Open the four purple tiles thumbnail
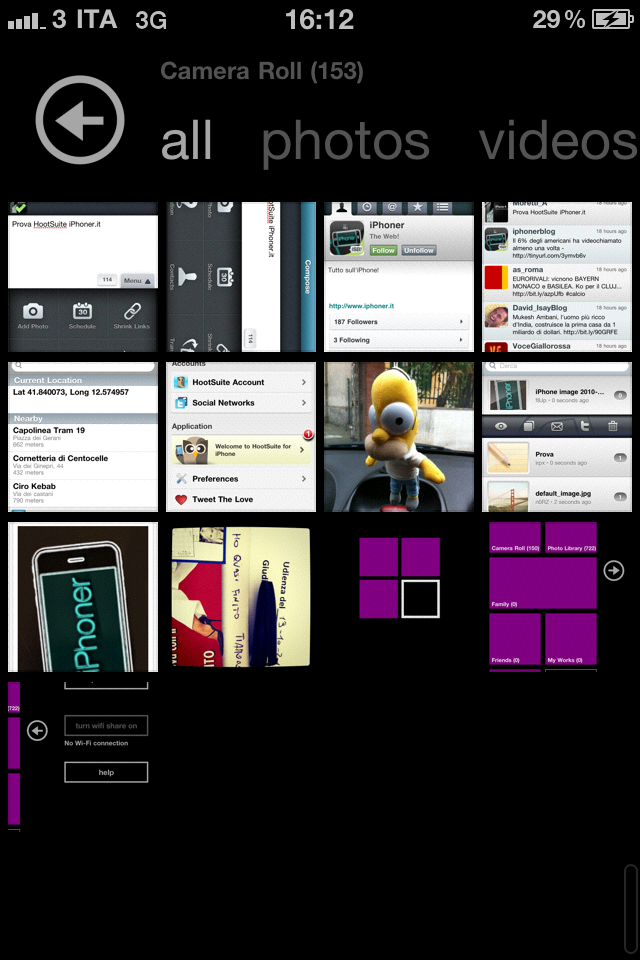The width and height of the screenshot is (640, 960). pos(399,597)
